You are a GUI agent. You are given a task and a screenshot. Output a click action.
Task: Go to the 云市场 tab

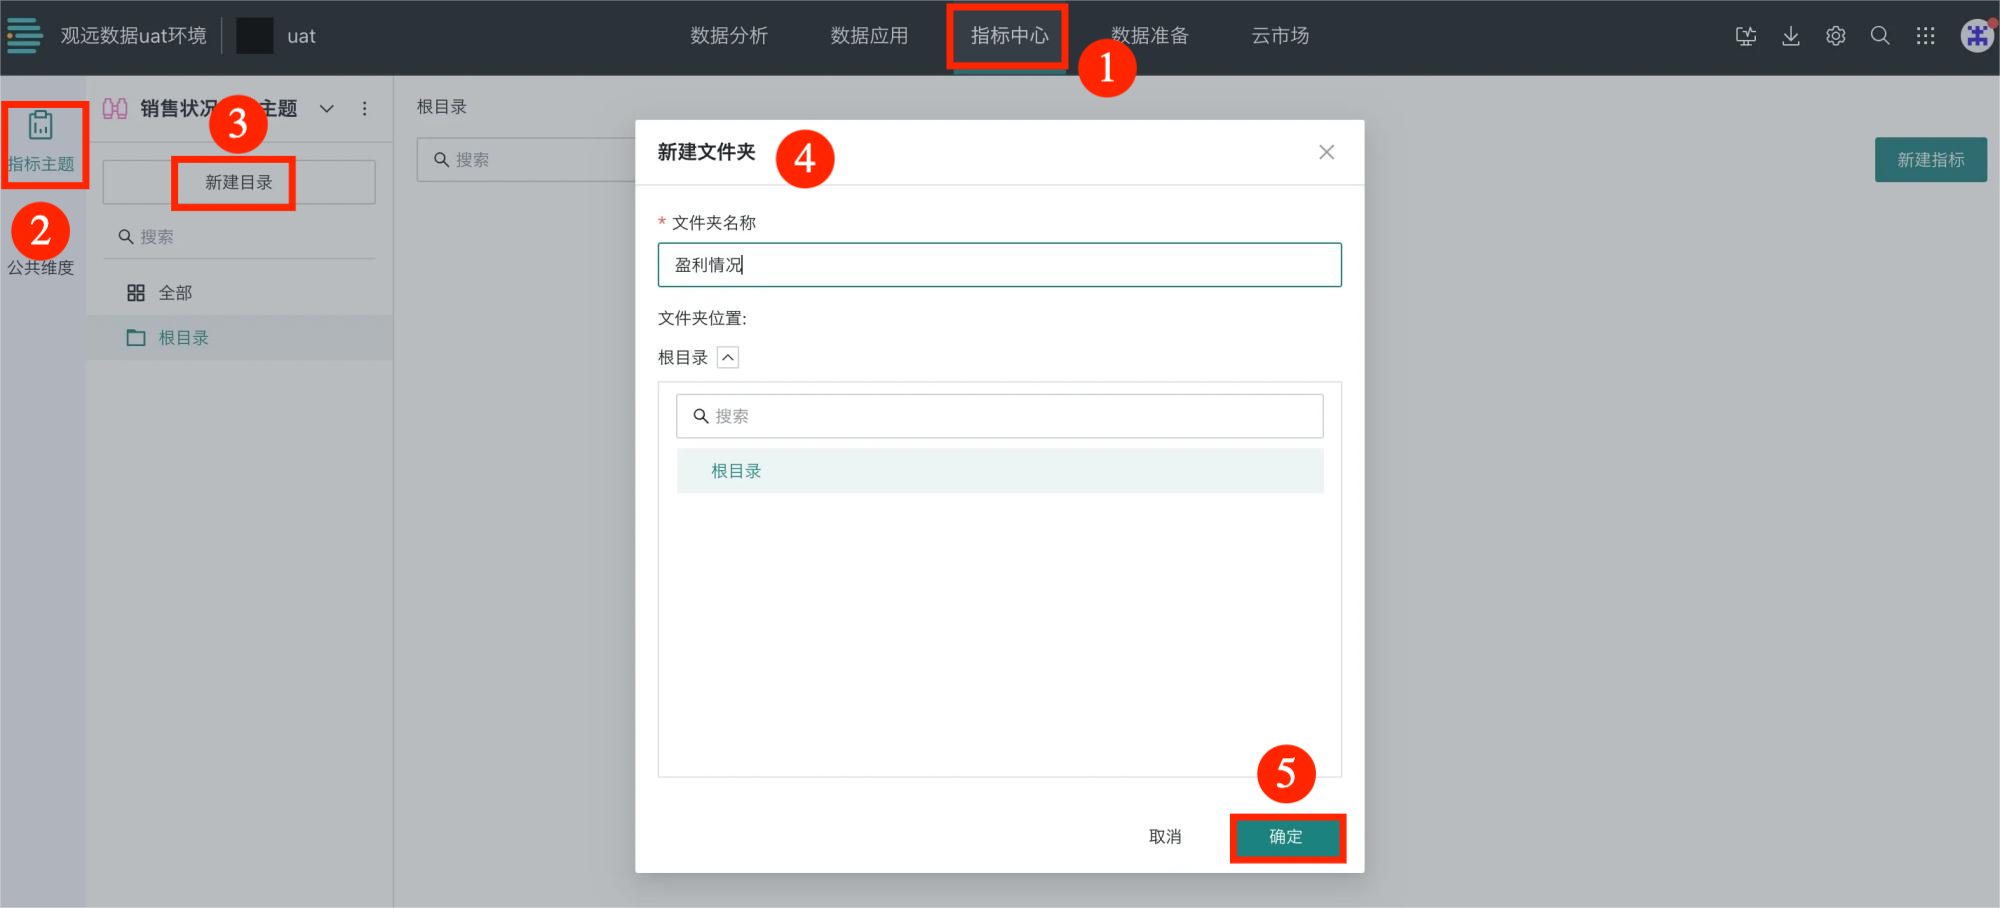[x=1280, y=36]
